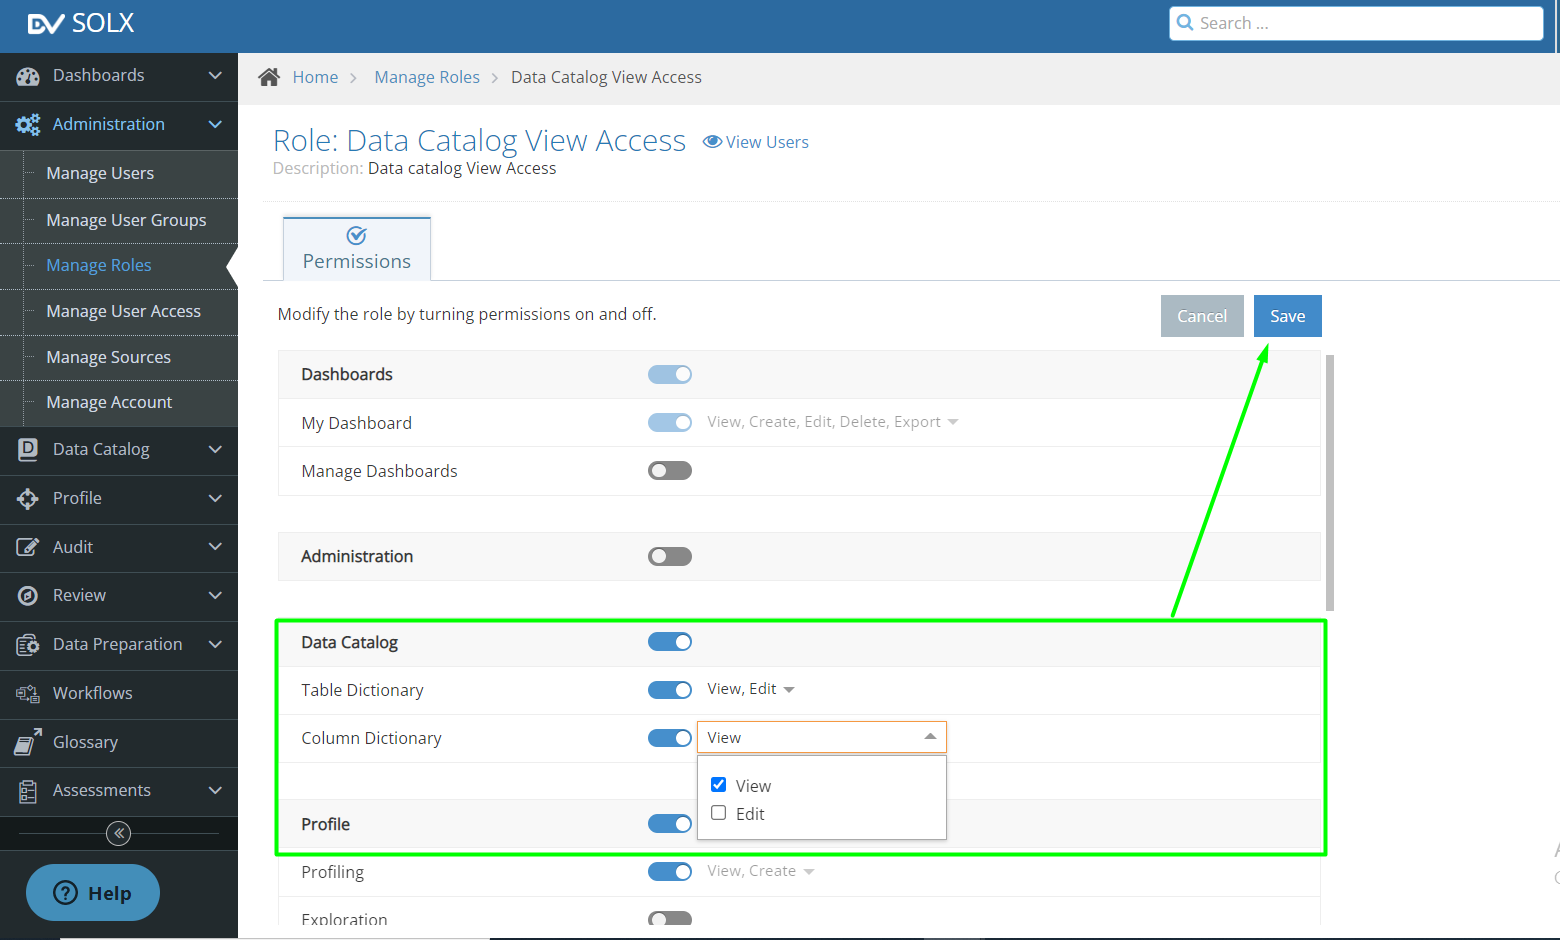Toggle the My Dashboard switch
Image resolution: width=1560 pixels, height=940 pixels.
click(670, 422)
